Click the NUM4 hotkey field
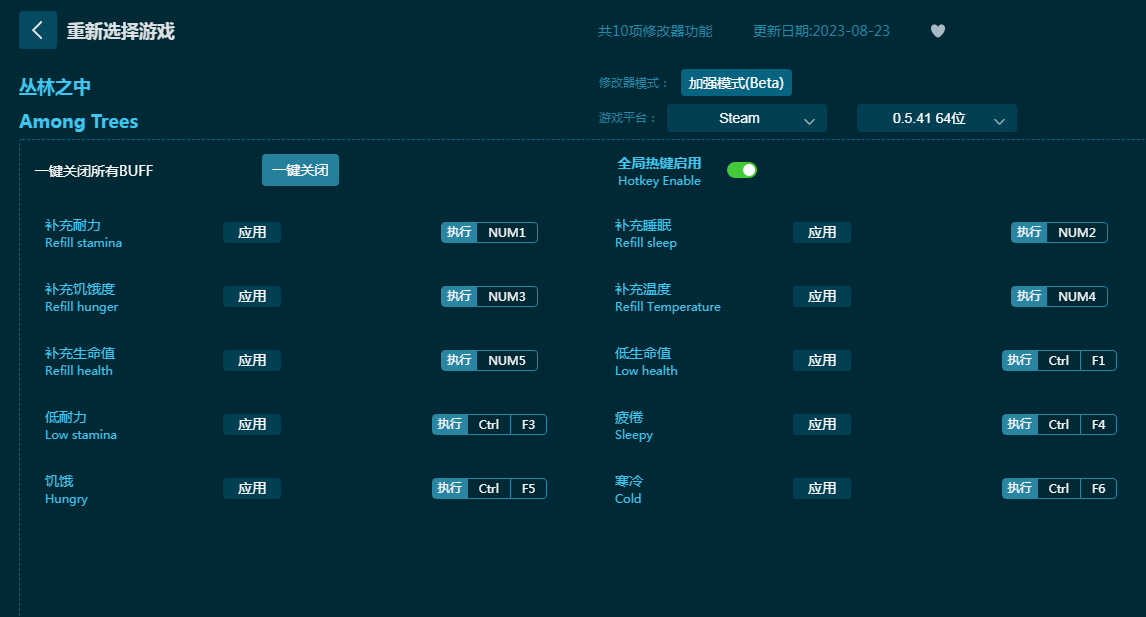The width and height of the screenshot is (1146, 617). click(1076, 296)
